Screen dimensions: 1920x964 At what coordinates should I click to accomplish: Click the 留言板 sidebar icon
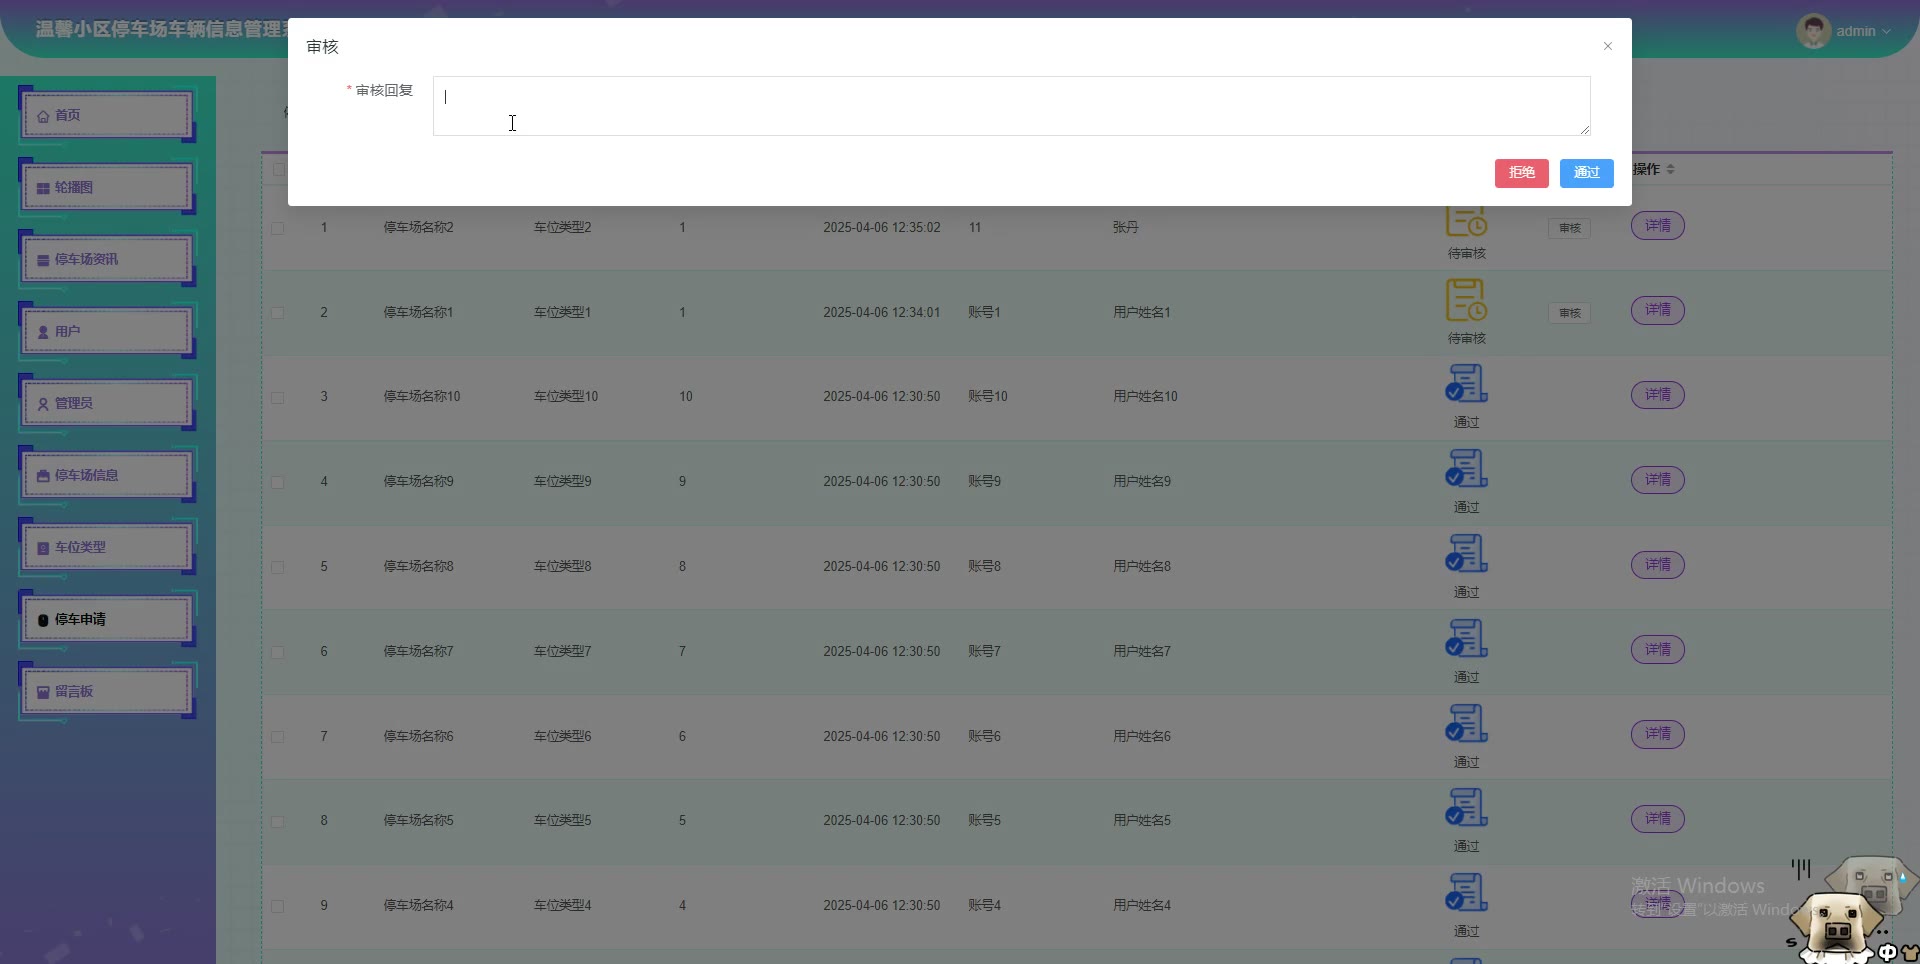point(43,692)
